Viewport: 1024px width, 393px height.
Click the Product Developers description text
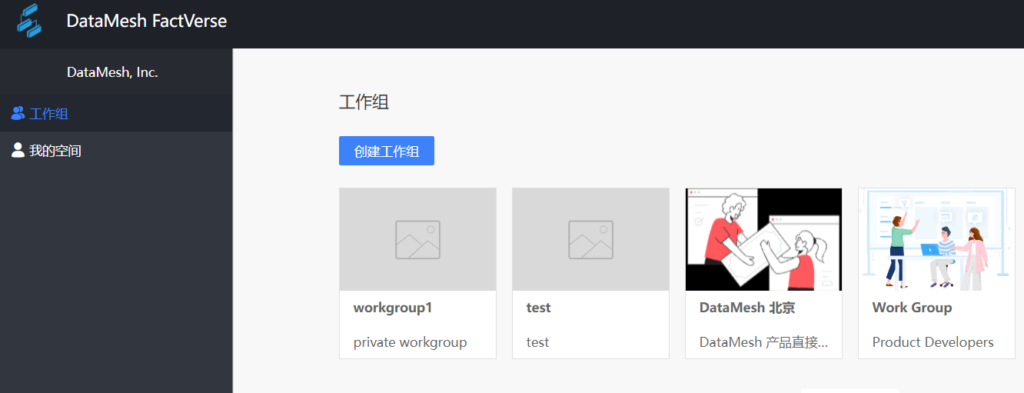point(933,342)
